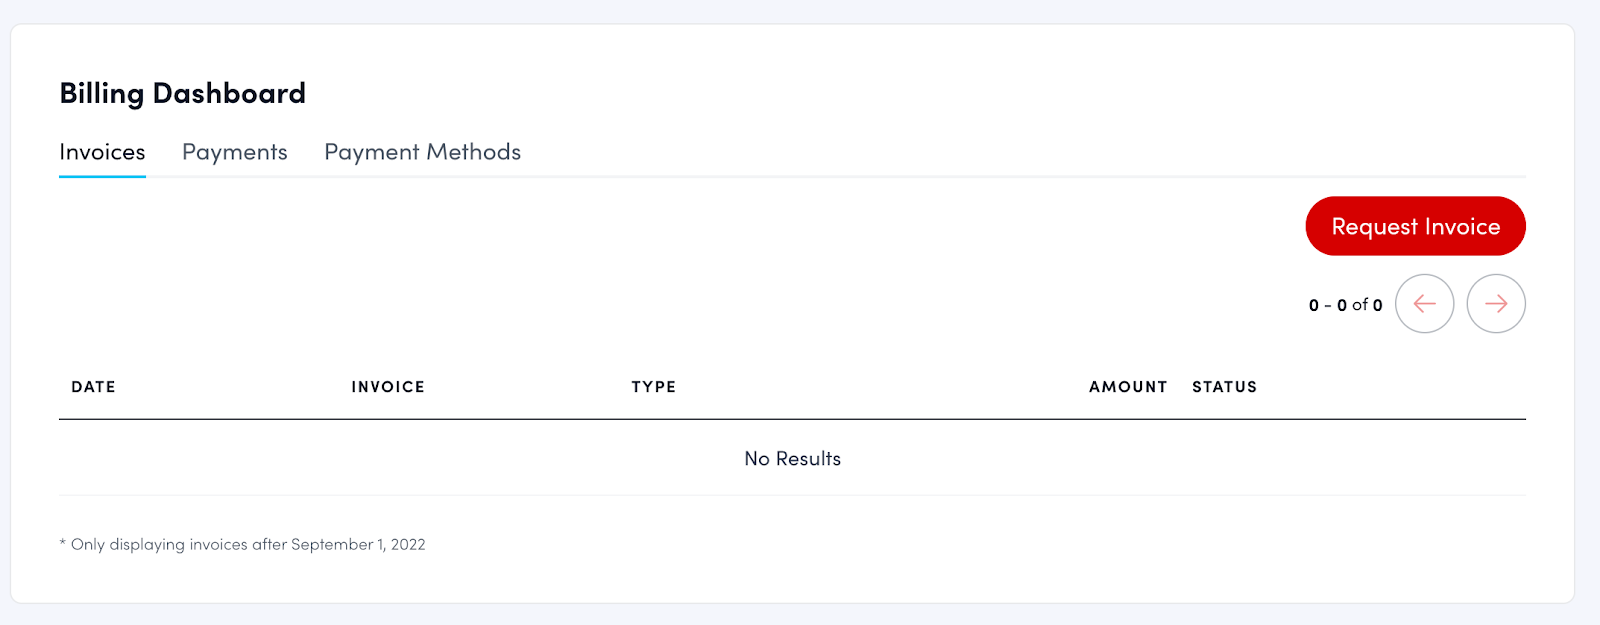The width and height of the screenshot is (1600, 625).
Task: Click the '0 - 0' range in the pagination
Action: pos(1328,305)
